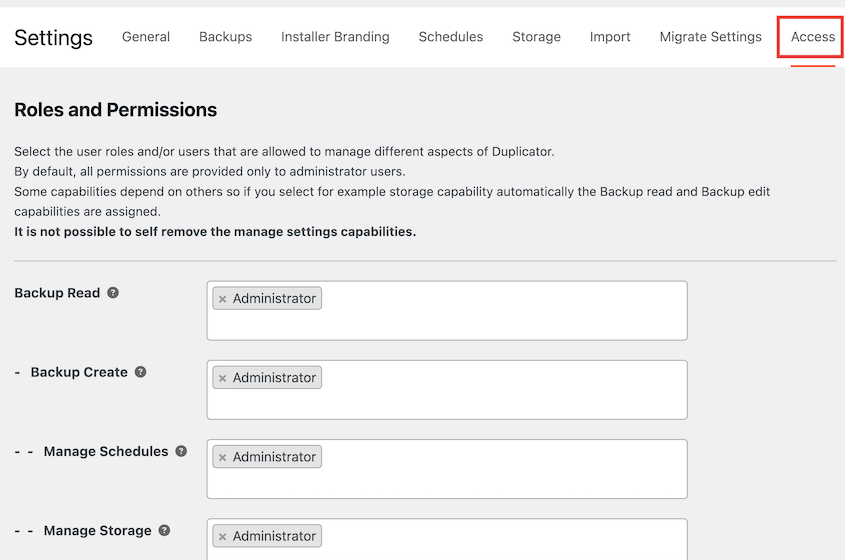Click the bold 'not possible to self remove' note
This screenshot has width=845, height=560.
[x=215, y=232]
